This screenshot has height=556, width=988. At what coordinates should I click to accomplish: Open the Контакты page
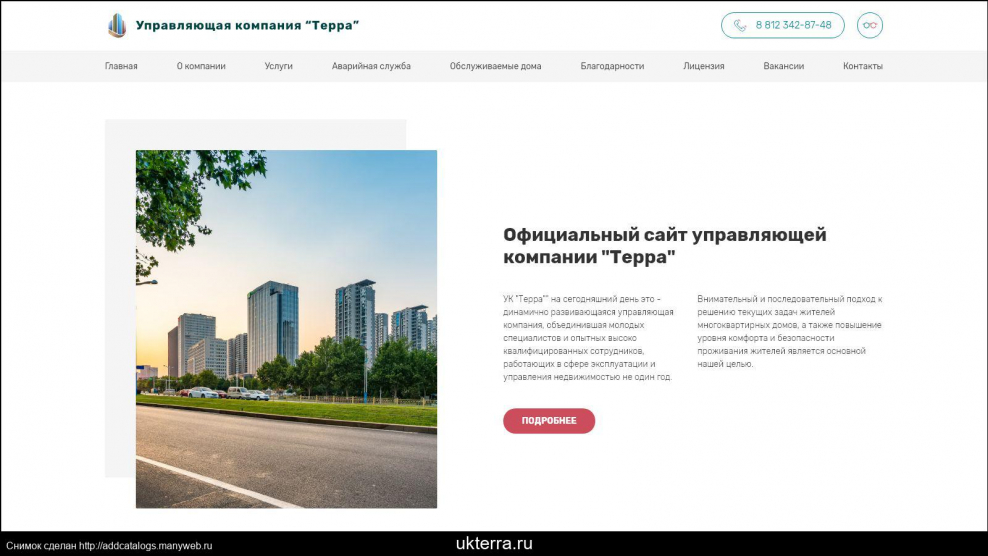(x=862, y=66)
